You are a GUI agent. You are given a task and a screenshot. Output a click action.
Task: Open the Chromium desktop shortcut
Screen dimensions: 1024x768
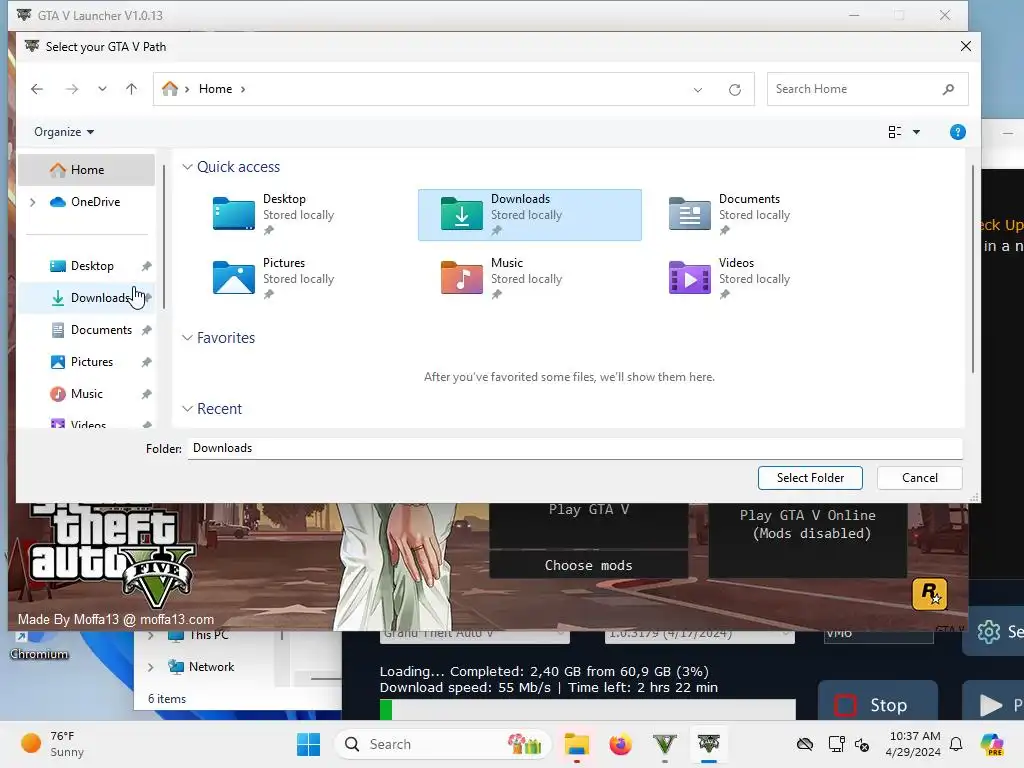[39, 647]
